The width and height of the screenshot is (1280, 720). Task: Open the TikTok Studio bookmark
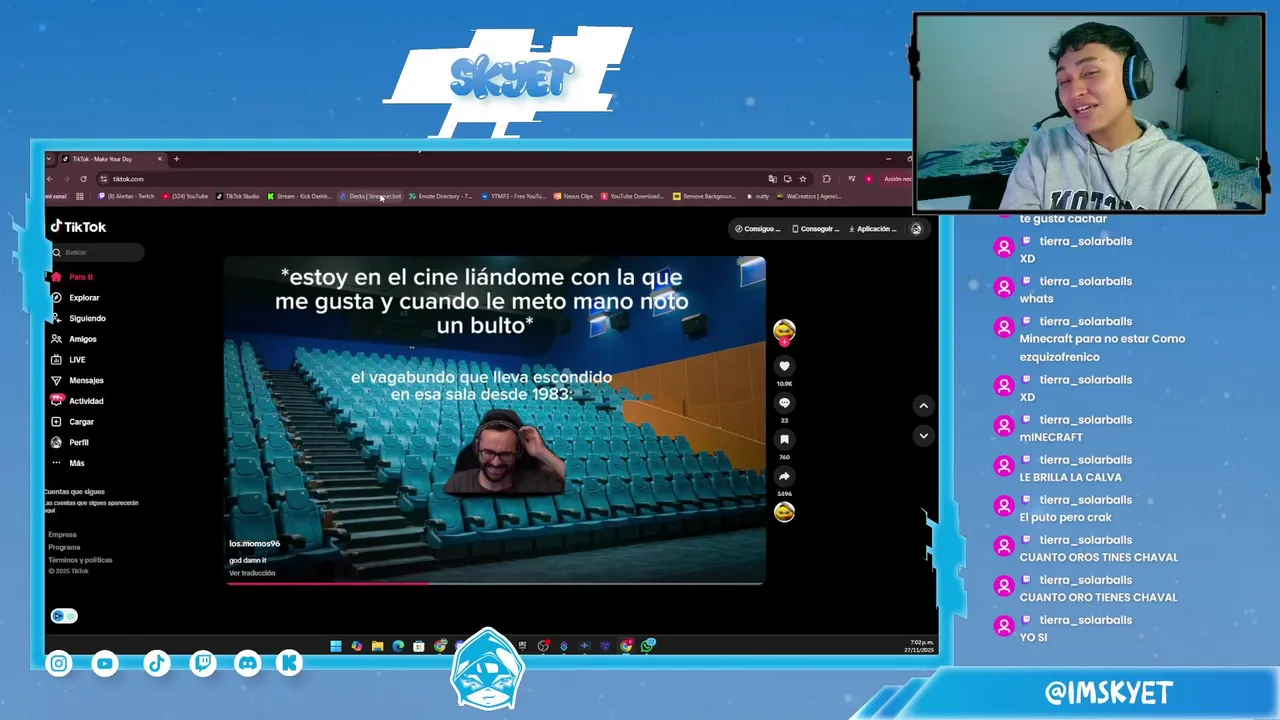click(237, 196)
